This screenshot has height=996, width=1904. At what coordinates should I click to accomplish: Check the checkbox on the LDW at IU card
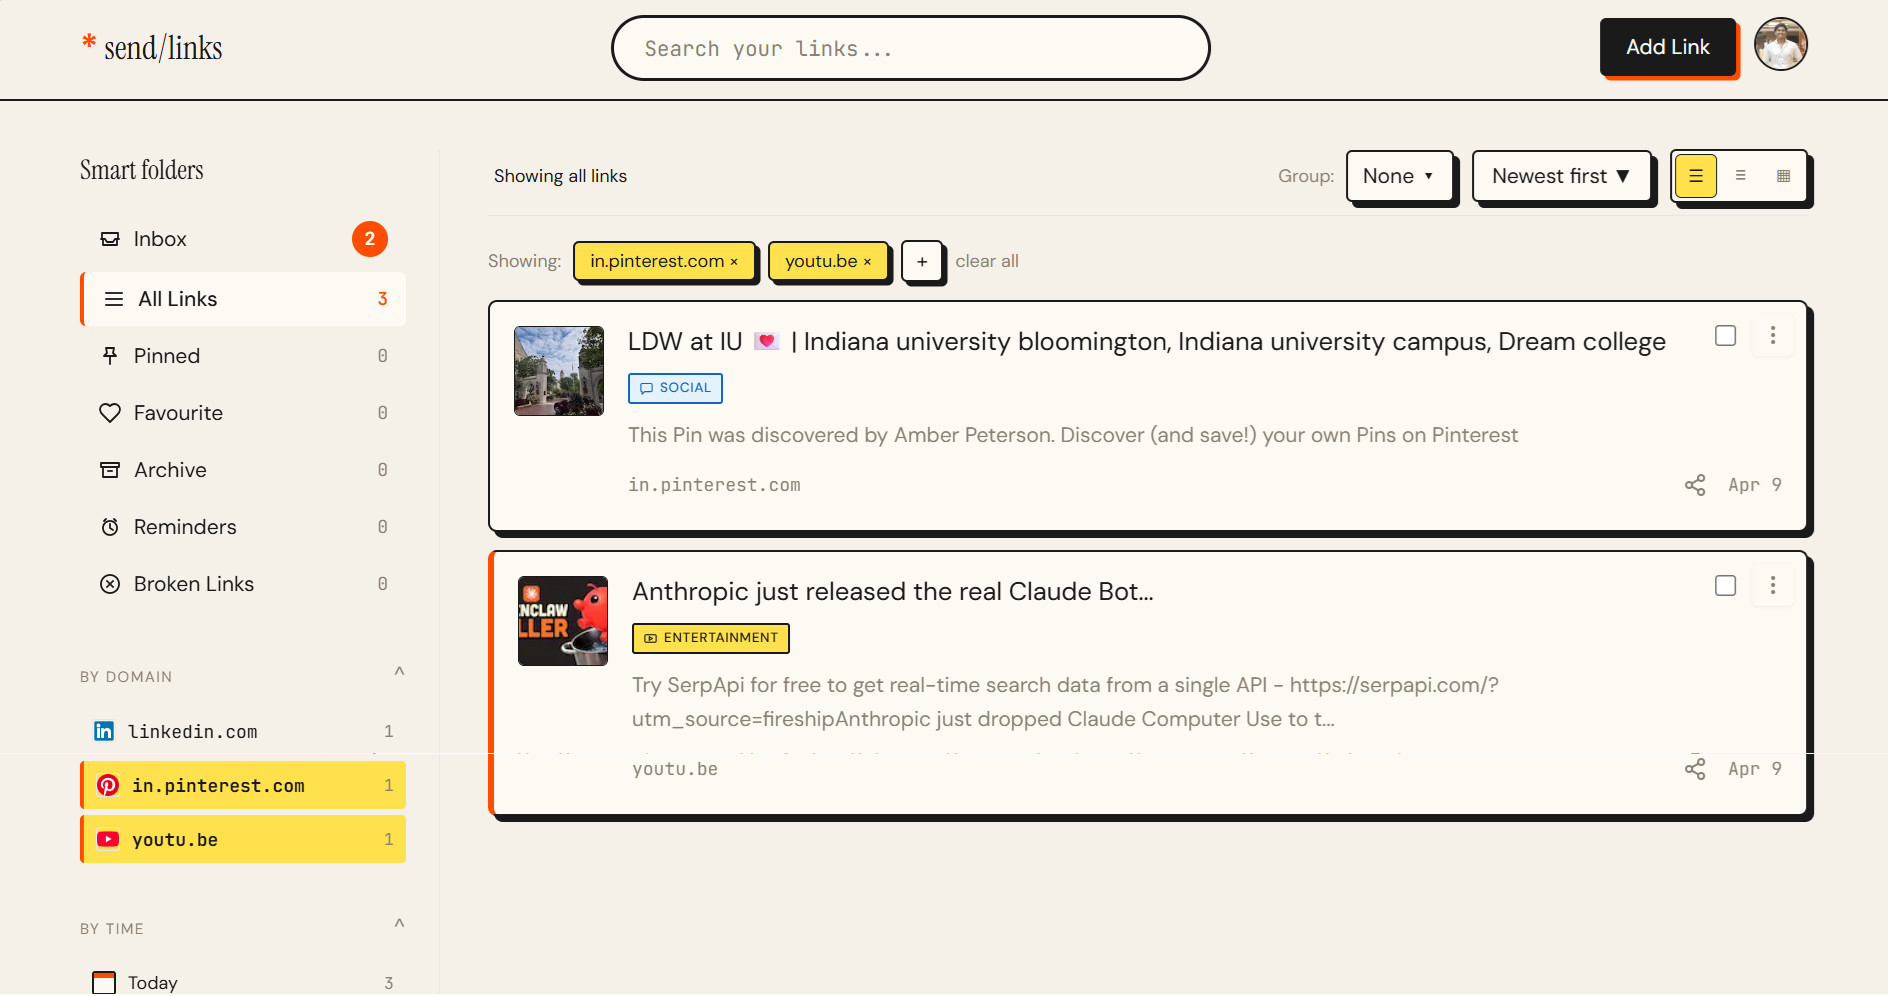click(1725, 335)
